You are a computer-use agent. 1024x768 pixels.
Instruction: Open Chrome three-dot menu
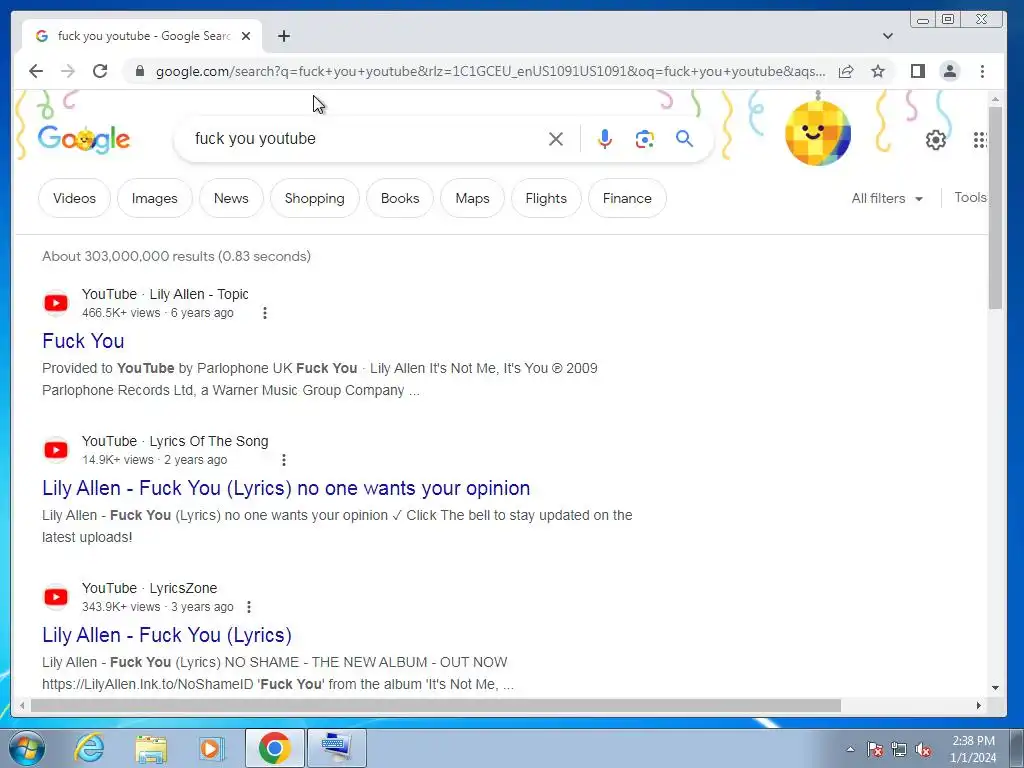(982, 71)
